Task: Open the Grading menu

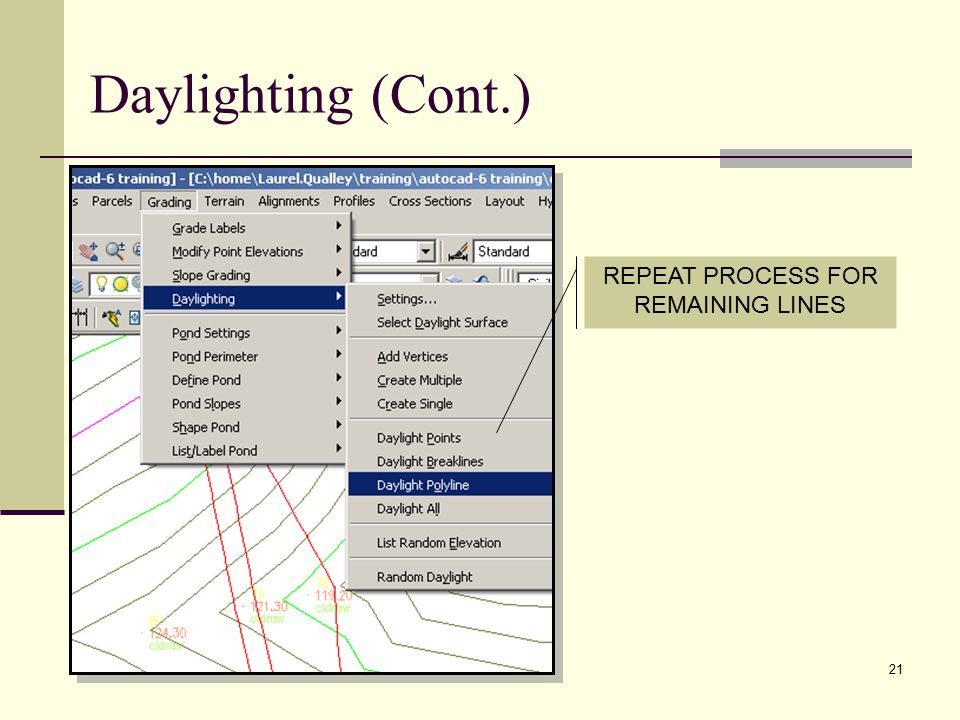Action: tap(169, 201)
